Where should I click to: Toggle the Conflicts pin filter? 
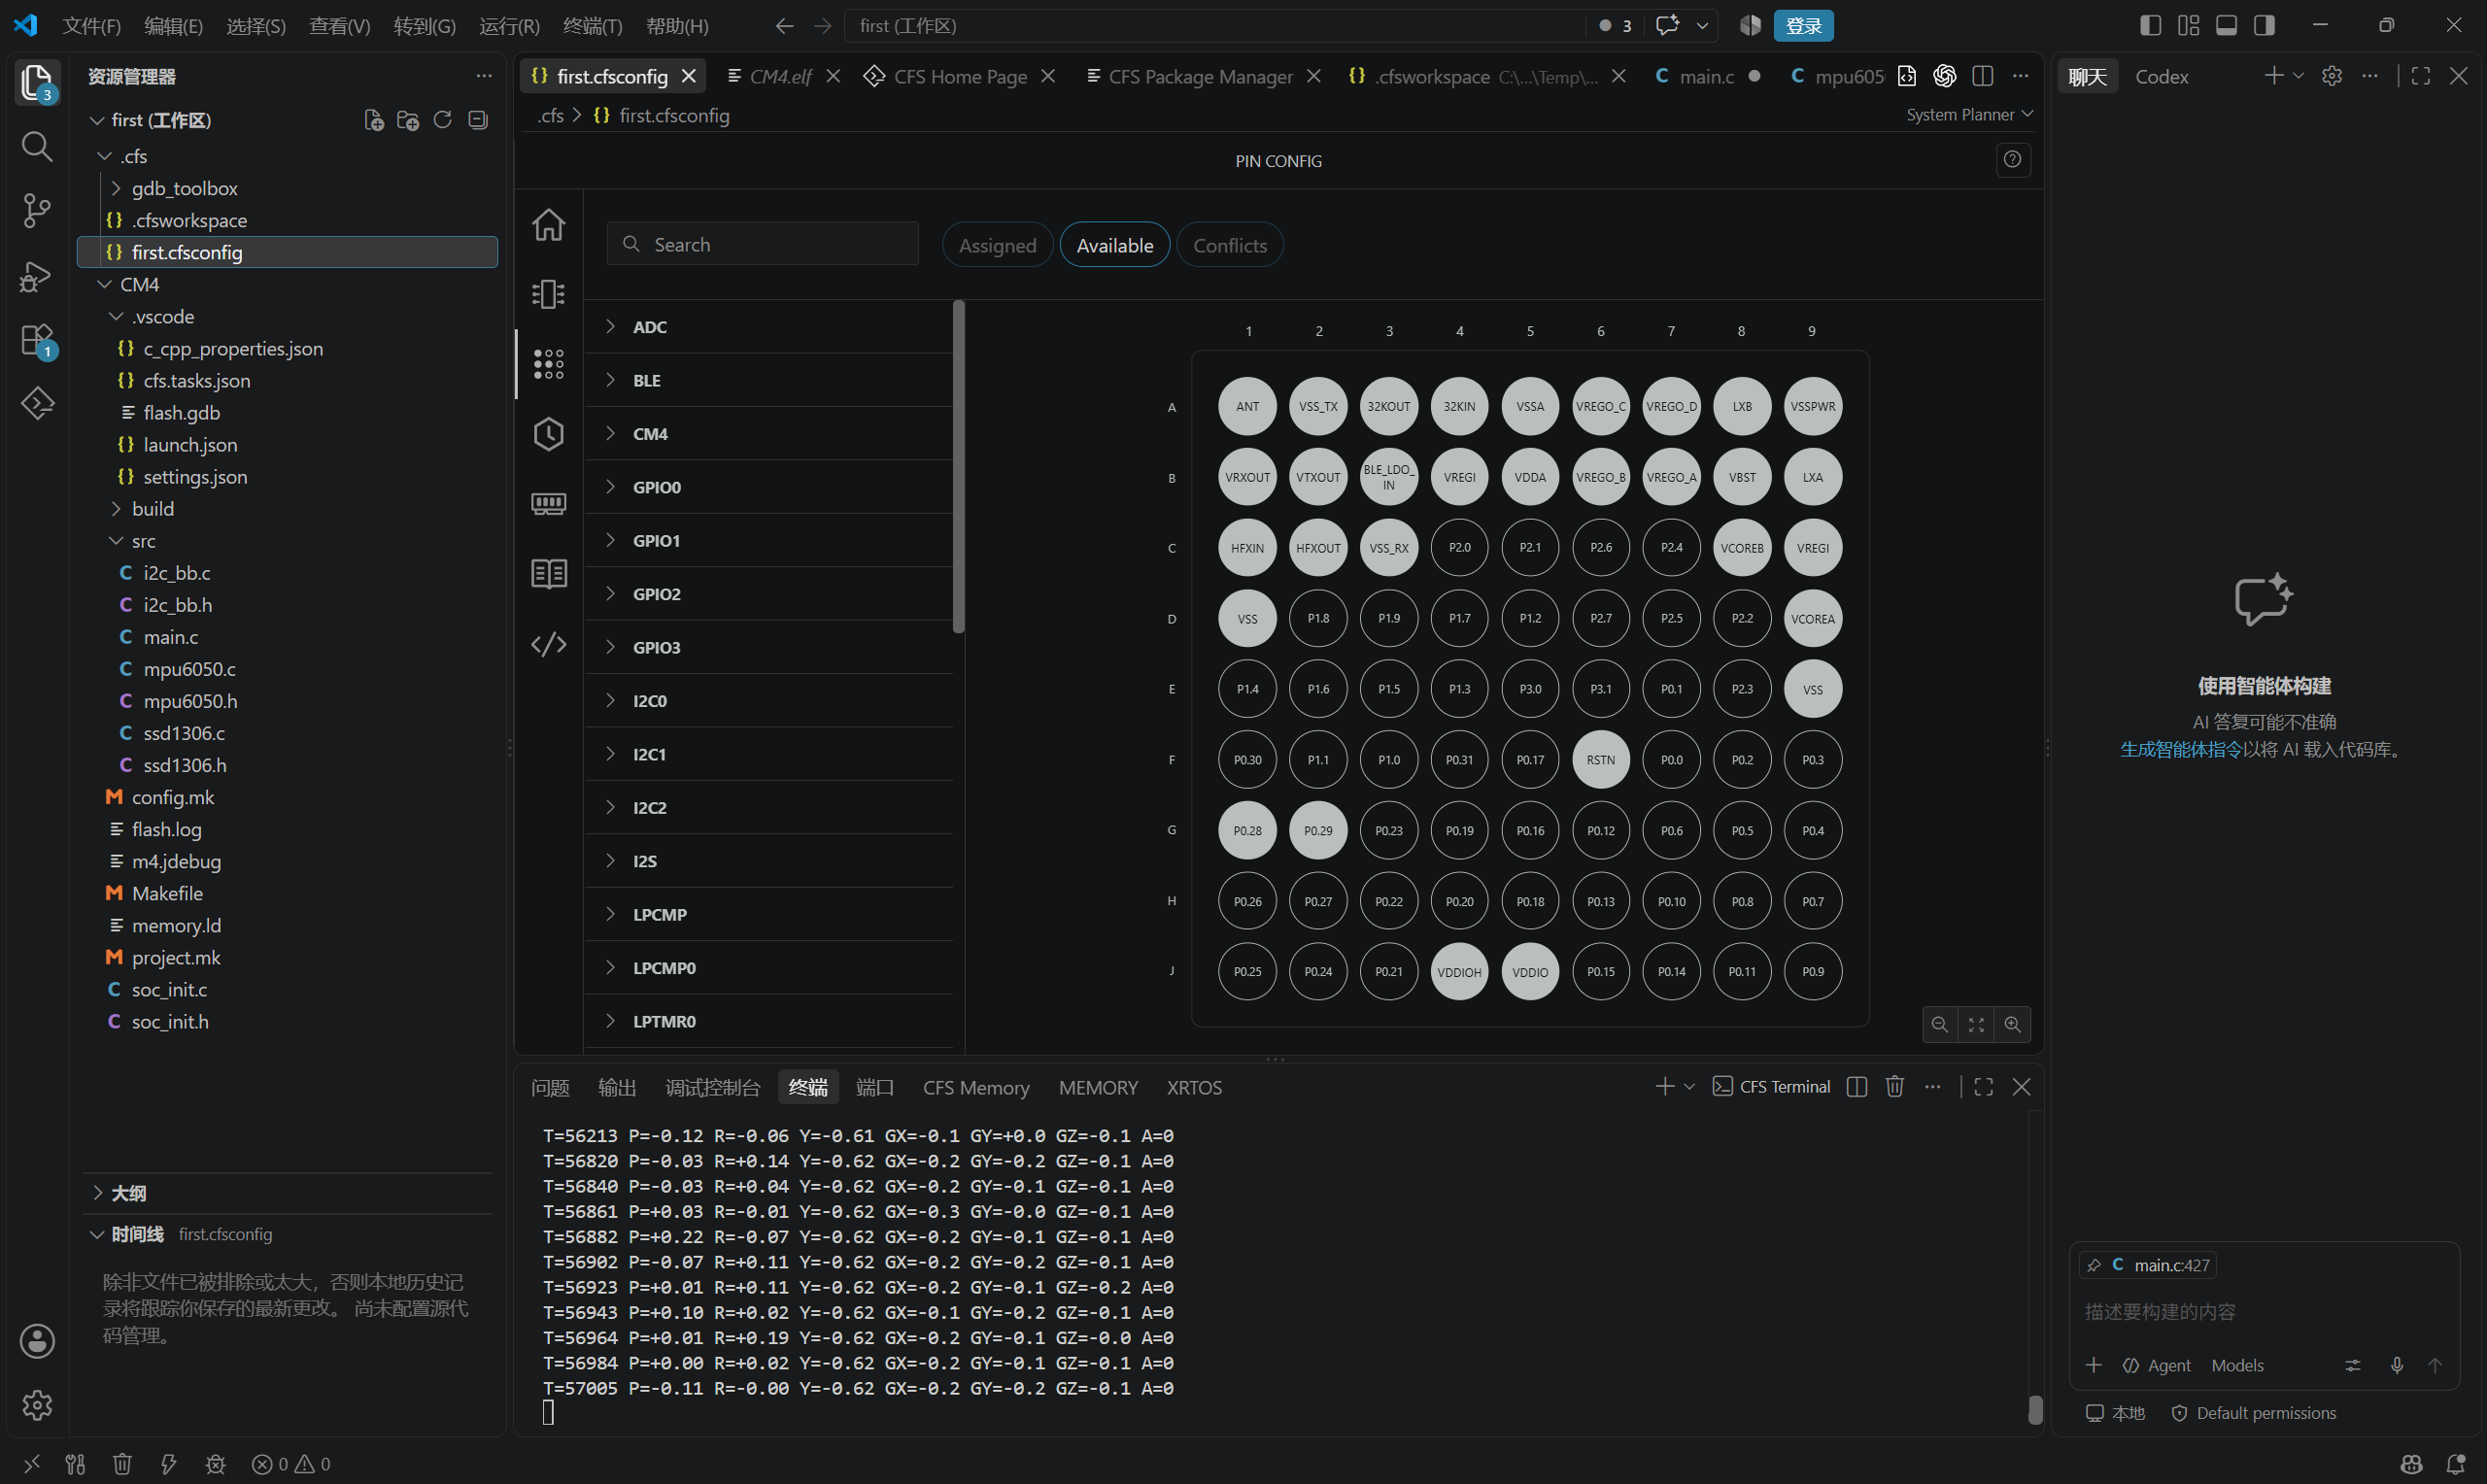[x=1230, y=245]
